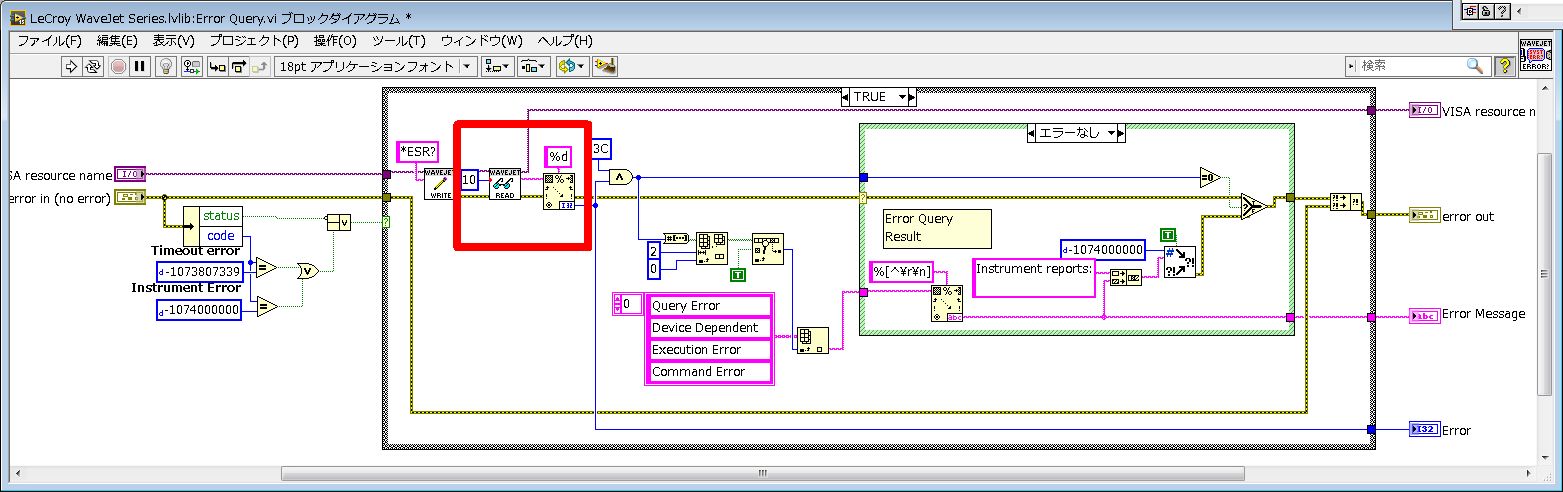Select the error out indicator terminal

point(1424,214)
